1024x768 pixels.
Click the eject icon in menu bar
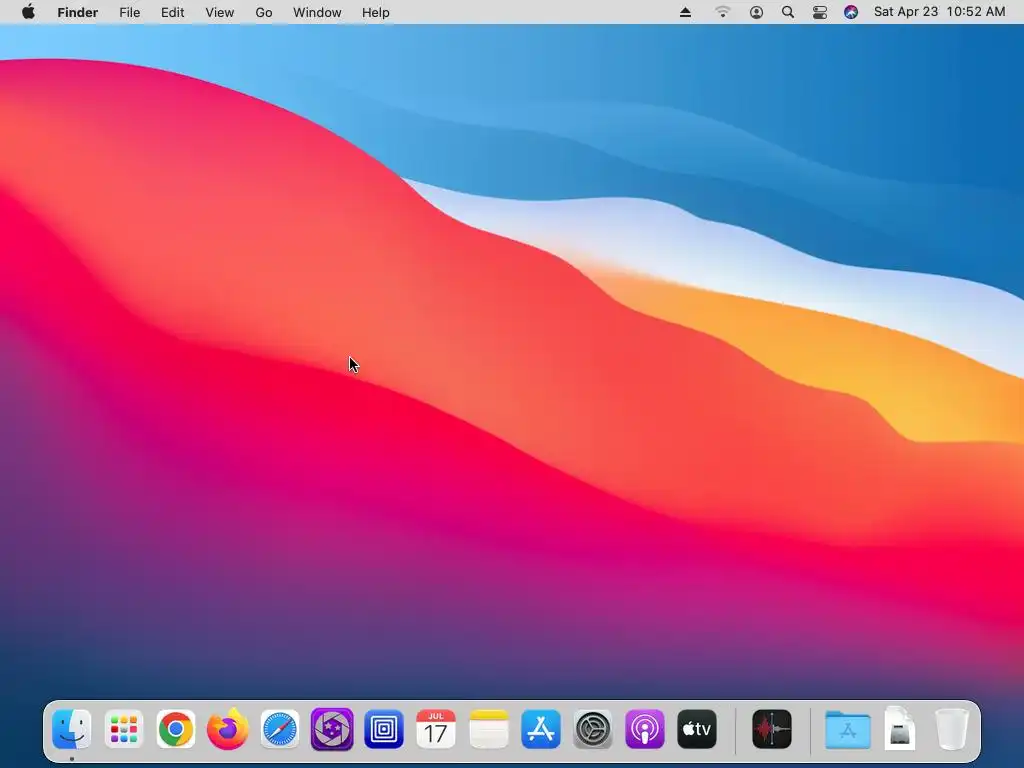point(685,12)
